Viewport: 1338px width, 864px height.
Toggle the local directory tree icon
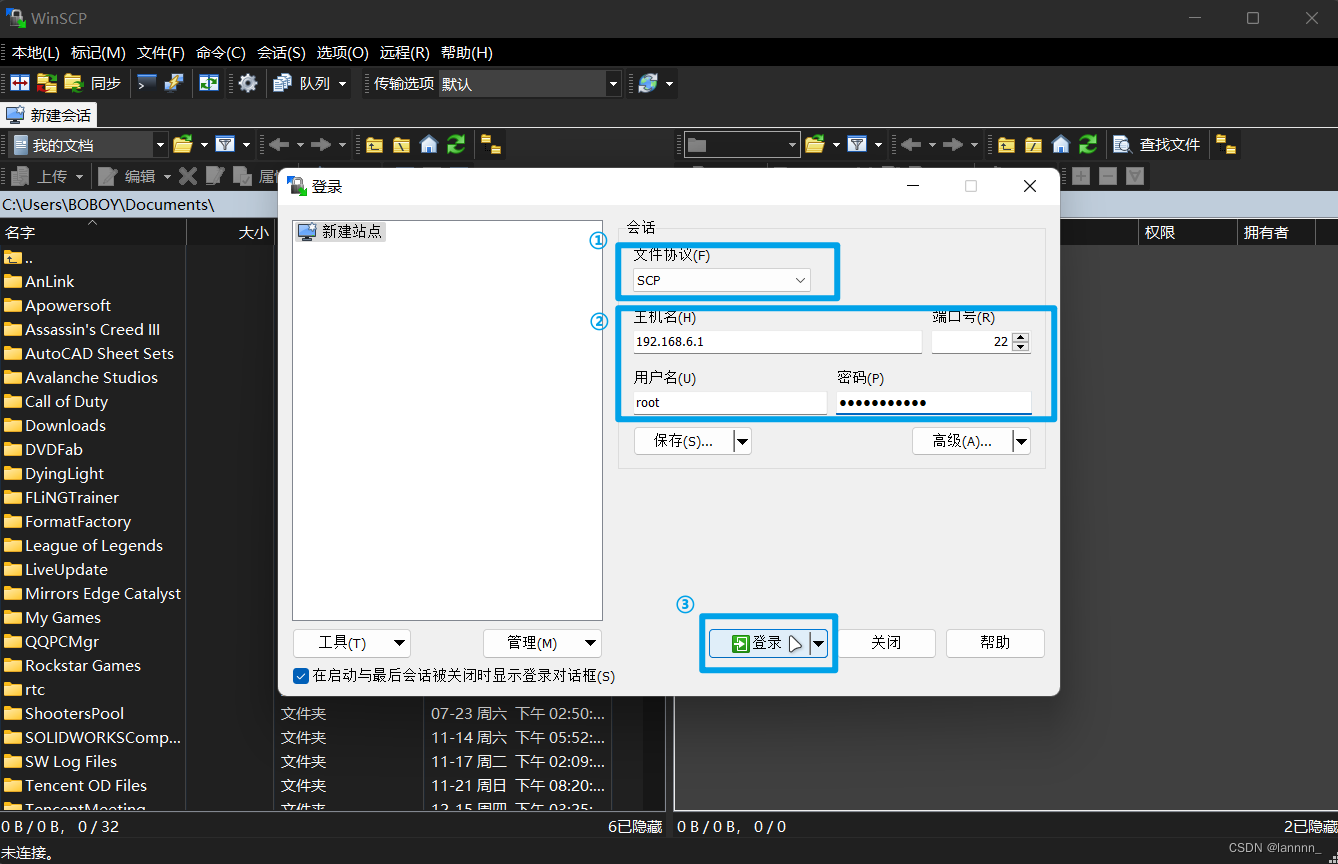[490, 145]
